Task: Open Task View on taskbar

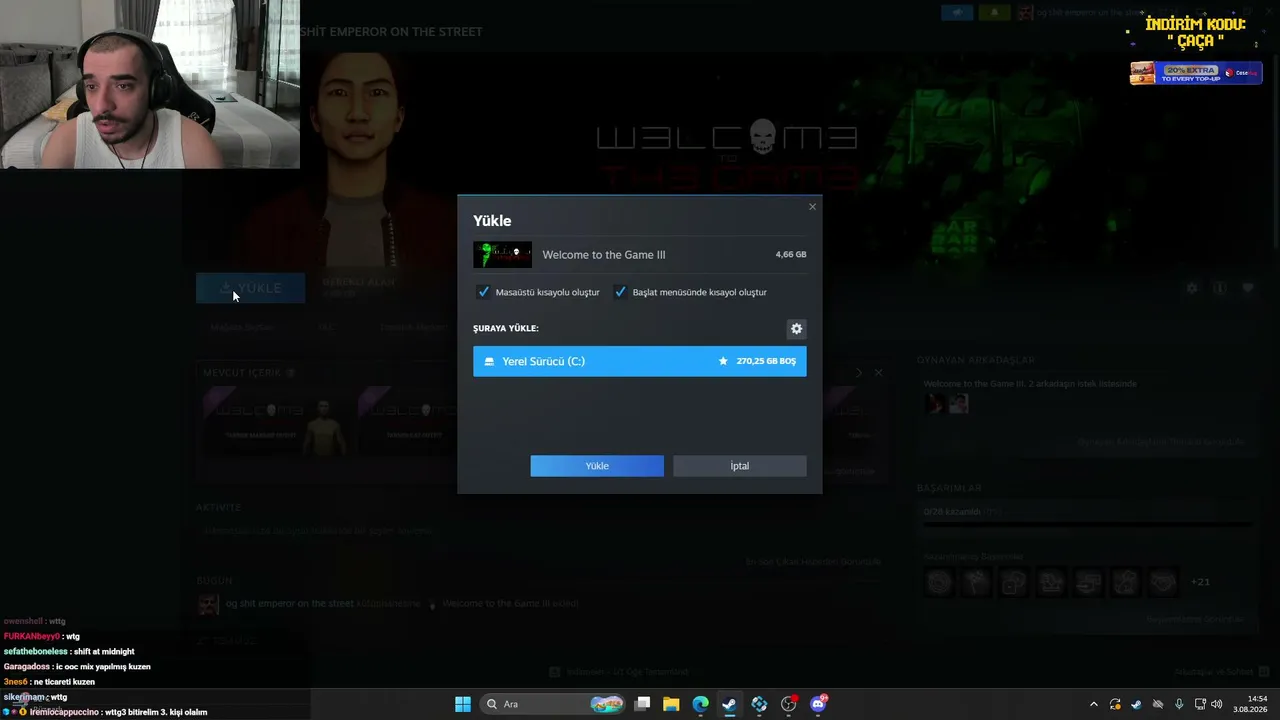Action: point(642,704)
